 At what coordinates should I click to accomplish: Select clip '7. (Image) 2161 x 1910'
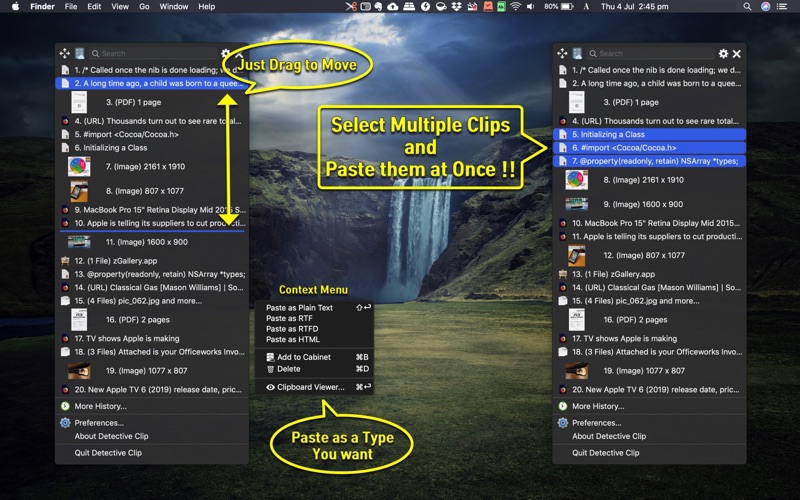pyautogui.click(x=152, y=167)
